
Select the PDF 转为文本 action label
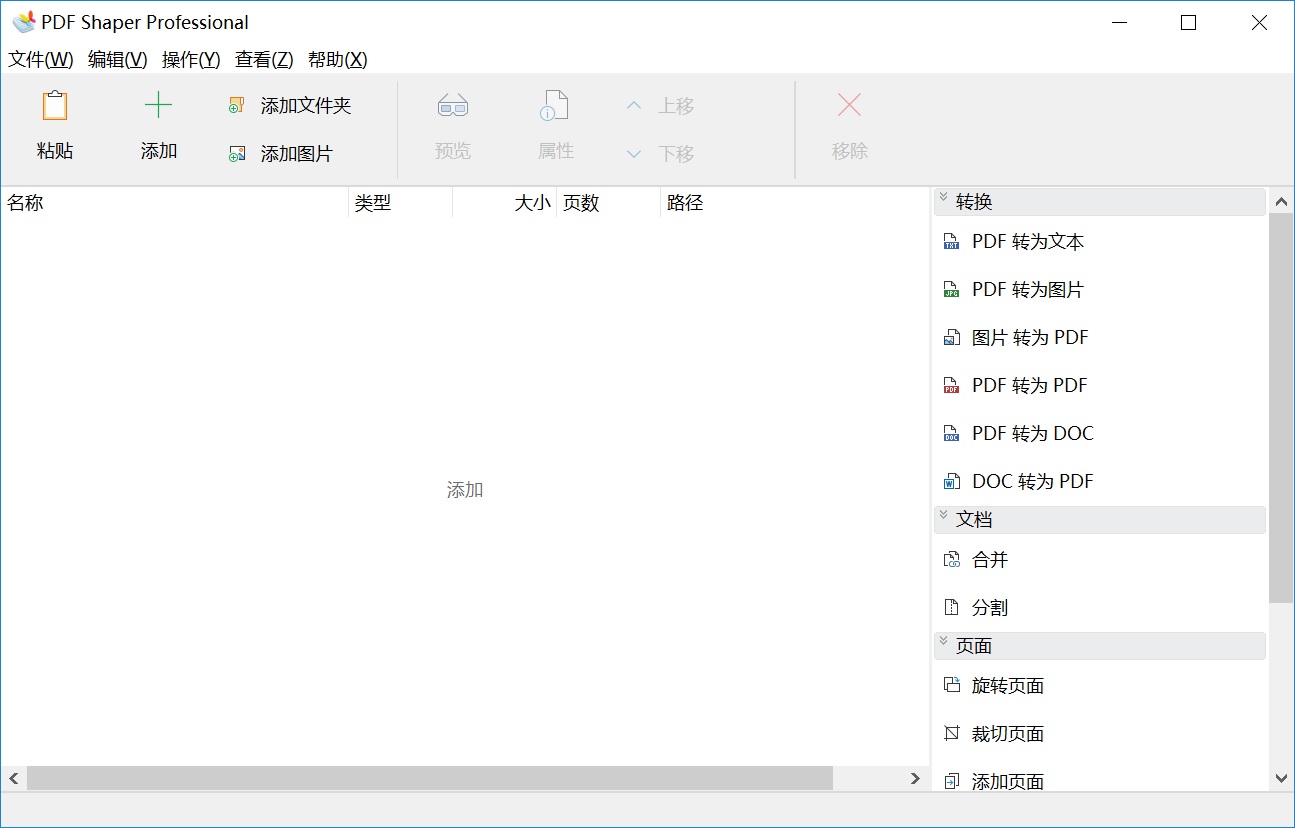click(x=1028, y=241)
